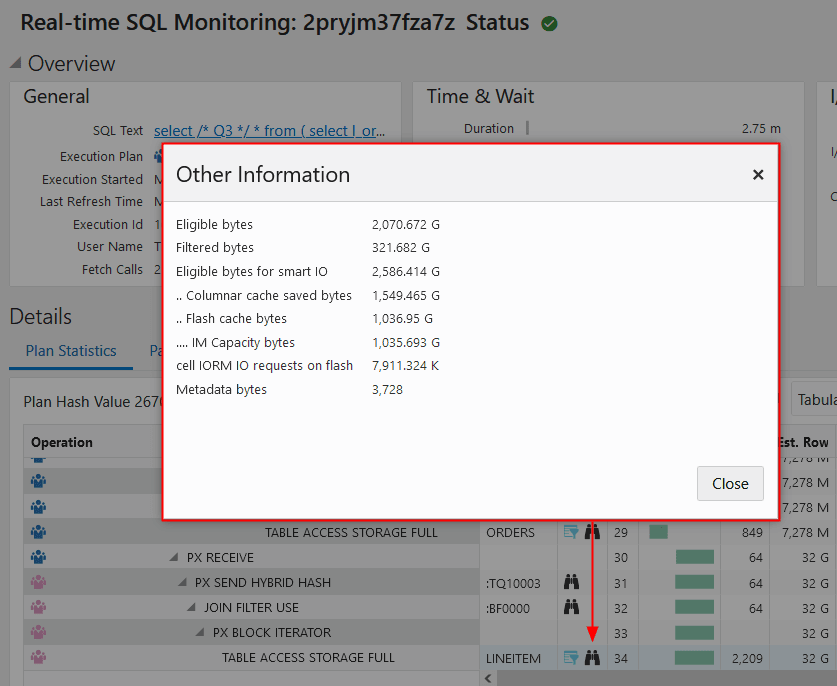Open other information binoculars for LINEITEM row
This screenshot has width=837, height=686.
pos(593,657)
